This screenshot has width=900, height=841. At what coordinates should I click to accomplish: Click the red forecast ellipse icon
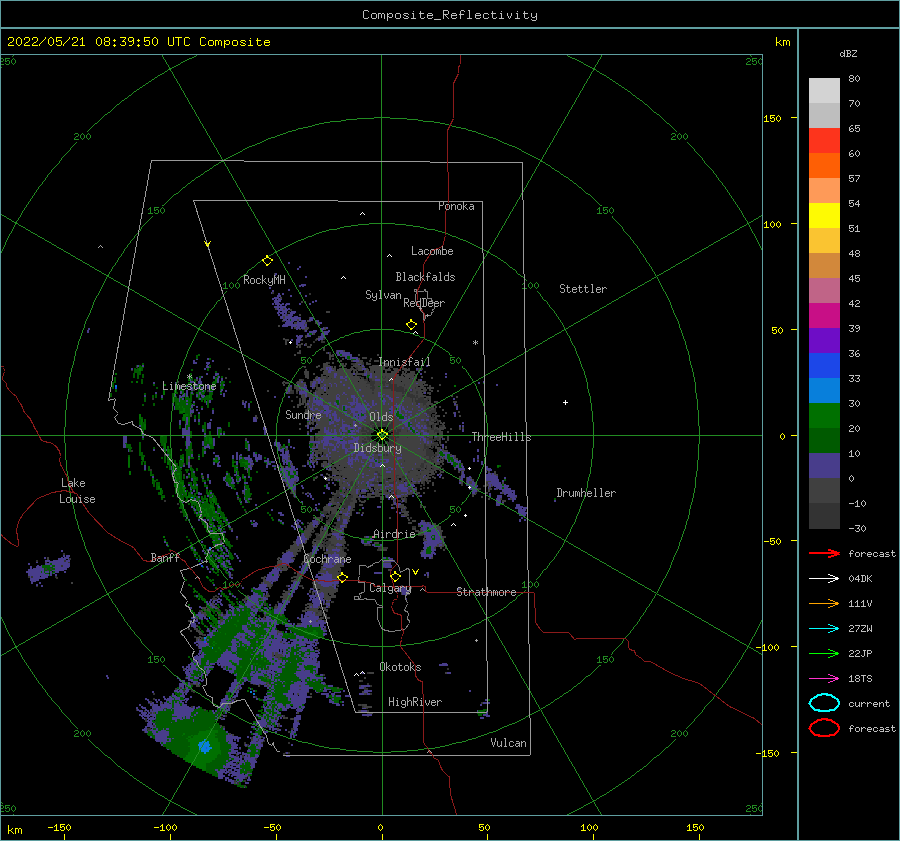pyautogui.click(x=824, y=728)
